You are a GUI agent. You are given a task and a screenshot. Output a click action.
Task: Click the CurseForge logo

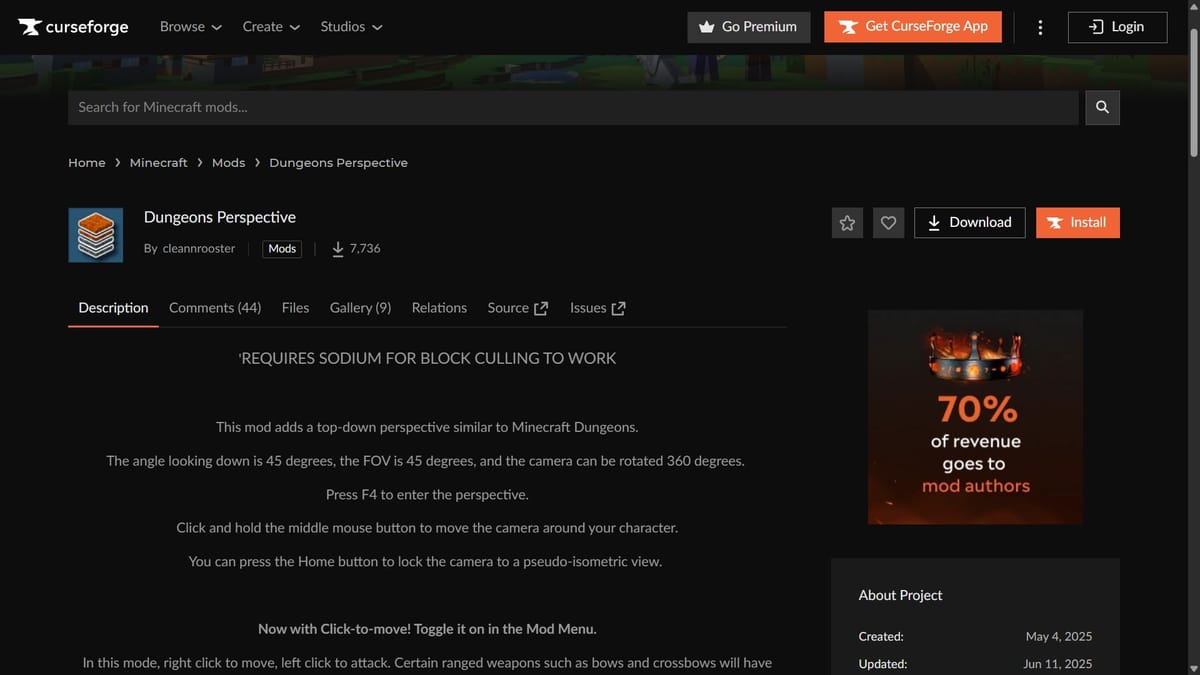coord(72,26)
